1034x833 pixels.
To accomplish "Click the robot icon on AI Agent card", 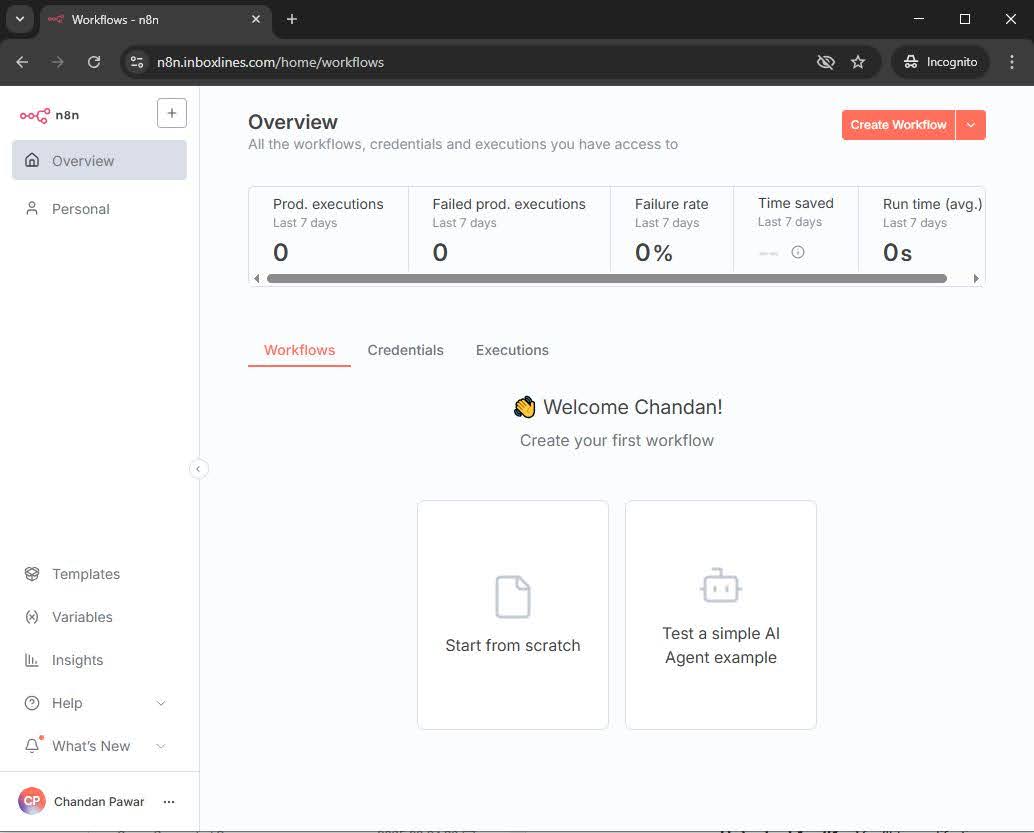I will point(720,586).
